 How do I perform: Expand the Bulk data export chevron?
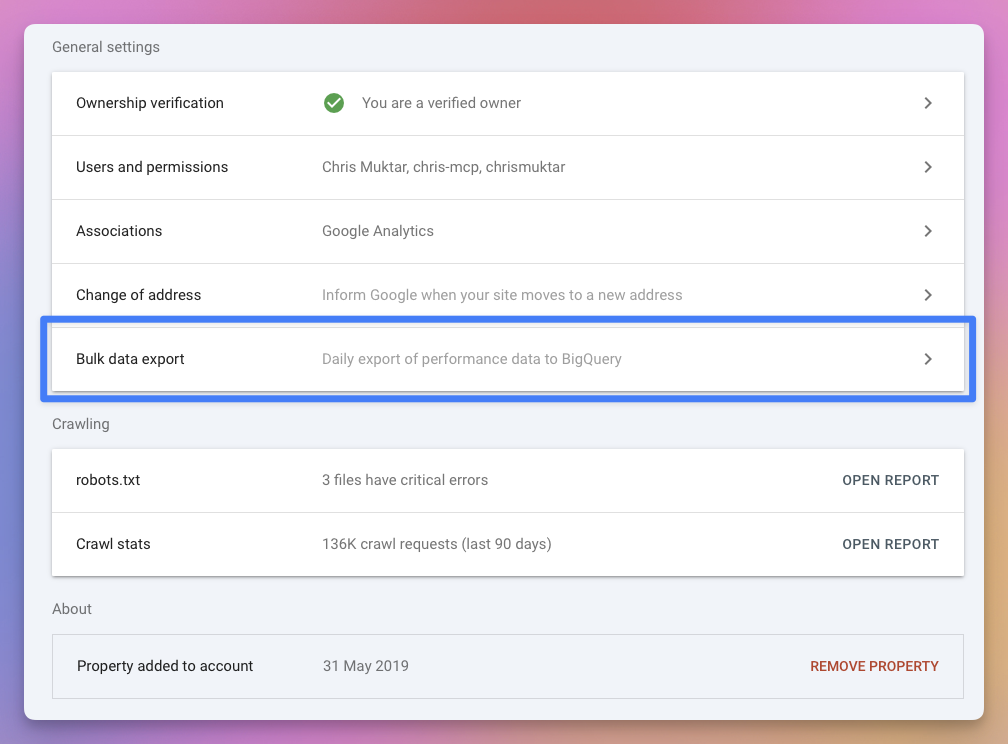tap(928, 358)
